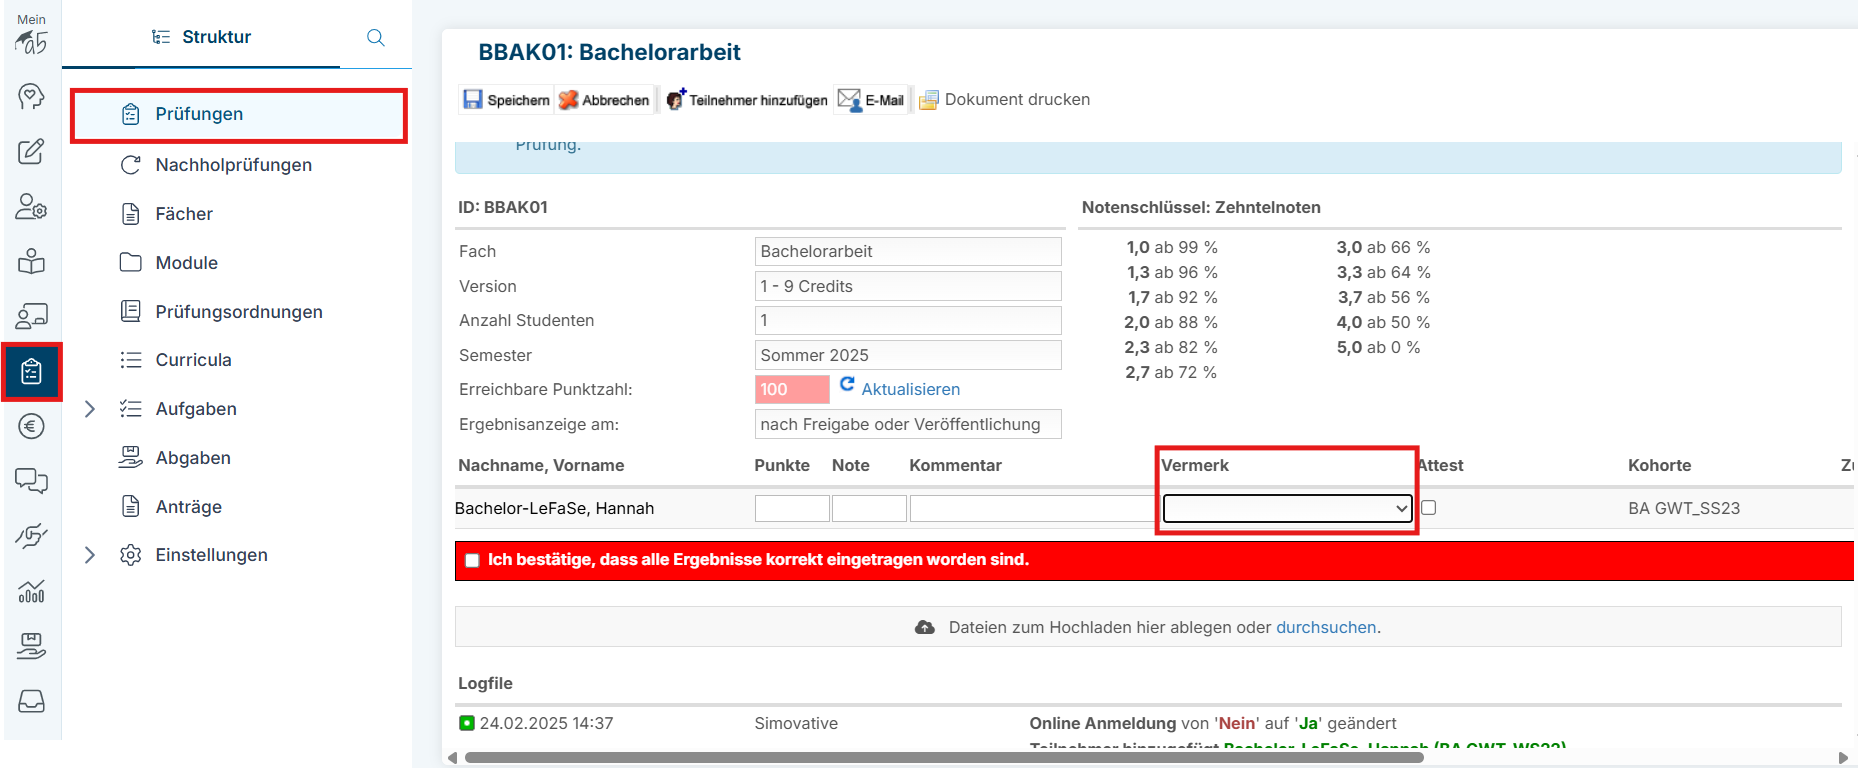The width and height of the screenshot is (1858, 768).
Task: Expand the Einstellungen tree item
Action: 90,555
